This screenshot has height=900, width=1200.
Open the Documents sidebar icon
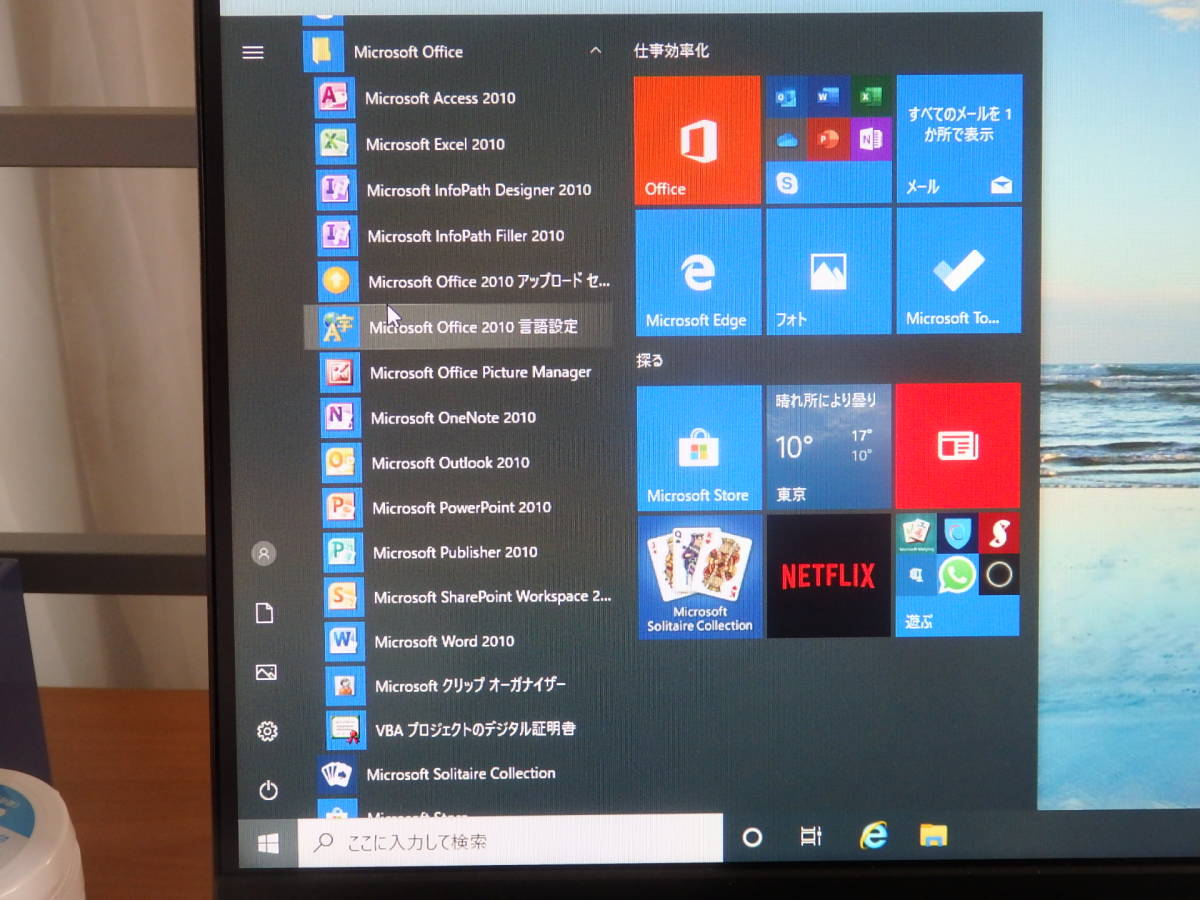(x=265, y=613)
